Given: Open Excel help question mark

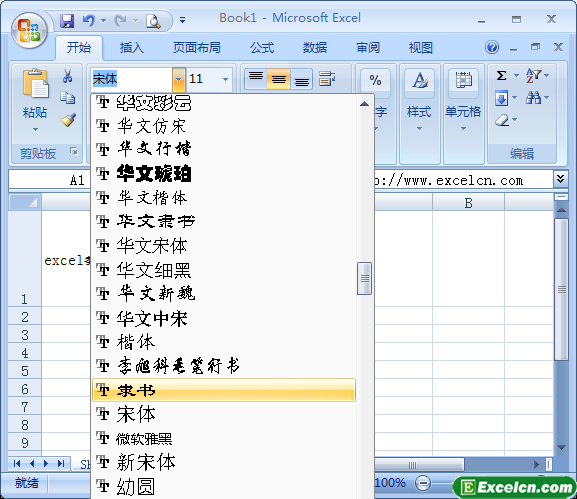Looking at the screenshot, I should point(492,47).
